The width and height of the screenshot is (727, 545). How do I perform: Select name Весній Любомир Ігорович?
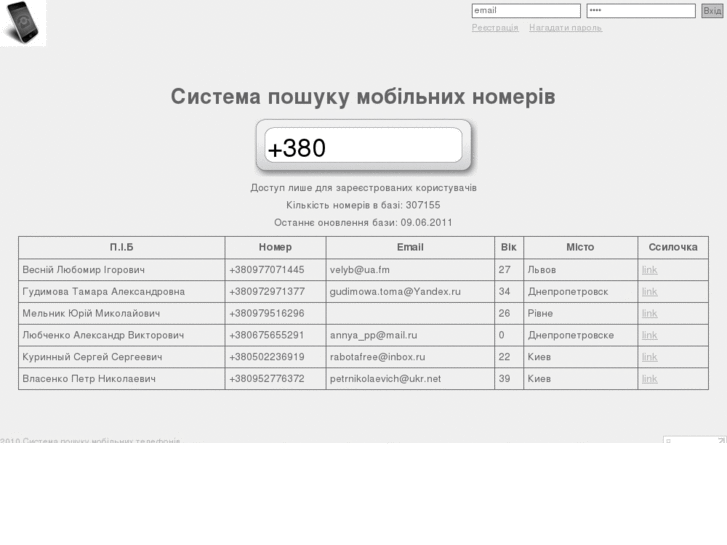[x=83, y=270]
